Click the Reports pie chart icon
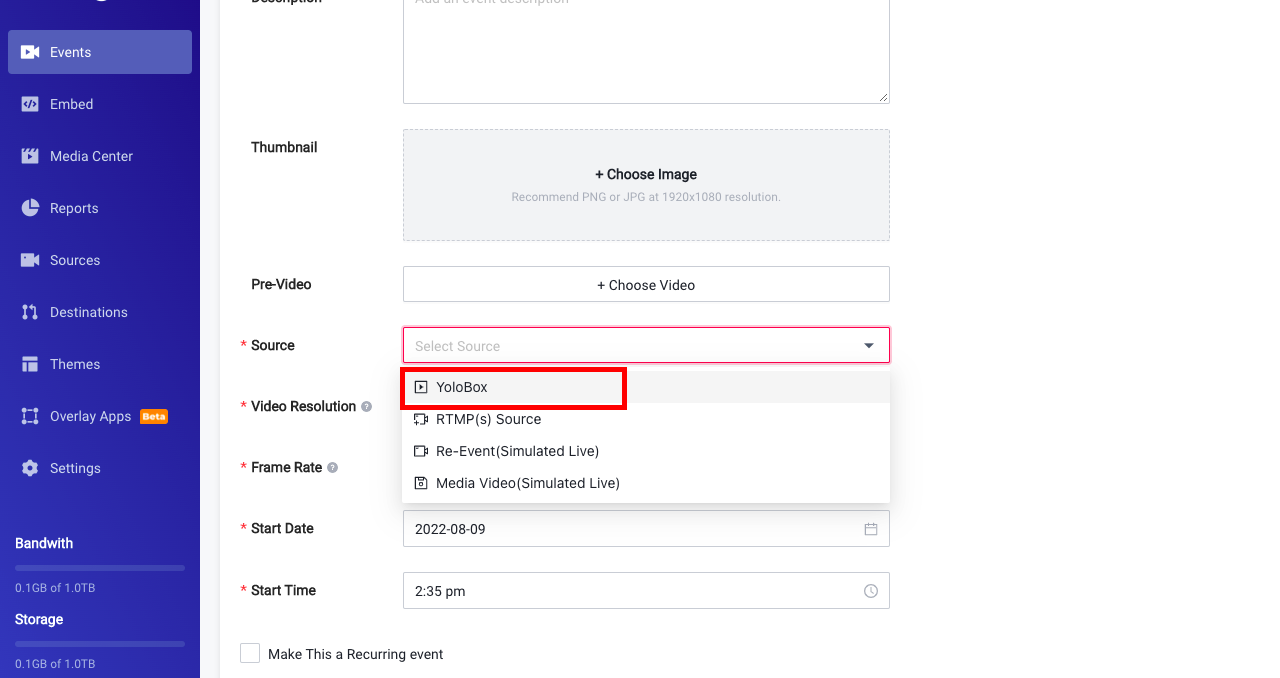 30,208
